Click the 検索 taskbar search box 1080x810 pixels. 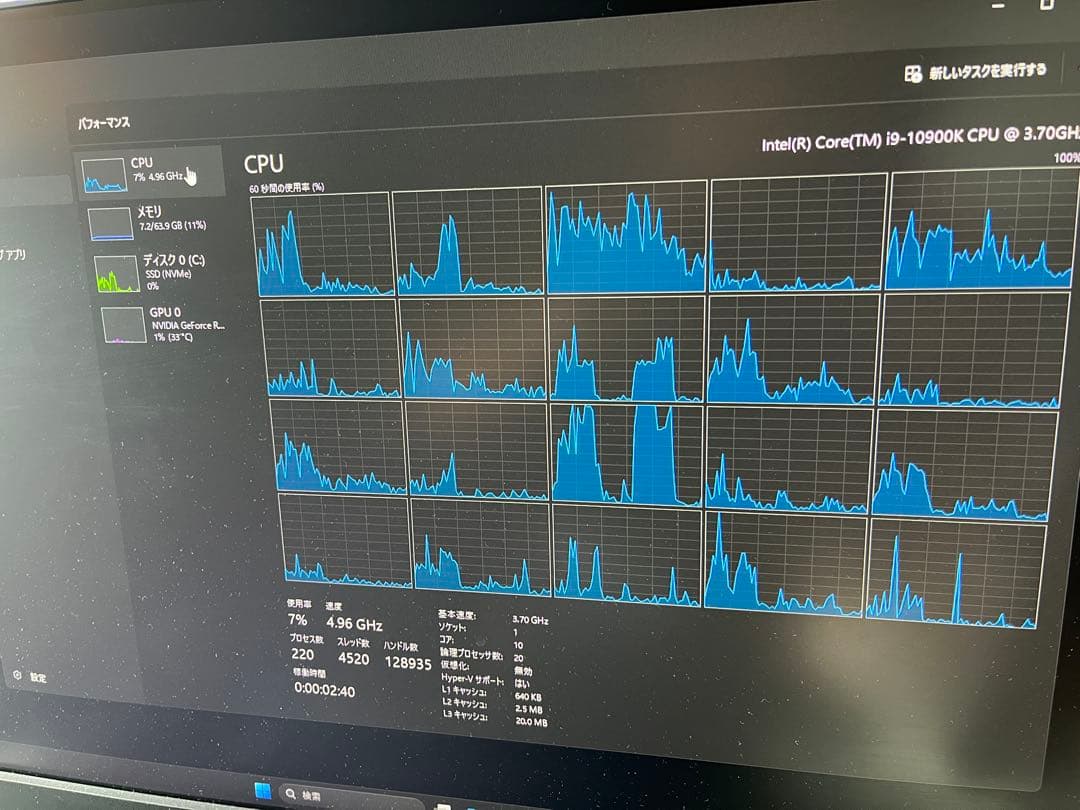[x=340, y=797]
